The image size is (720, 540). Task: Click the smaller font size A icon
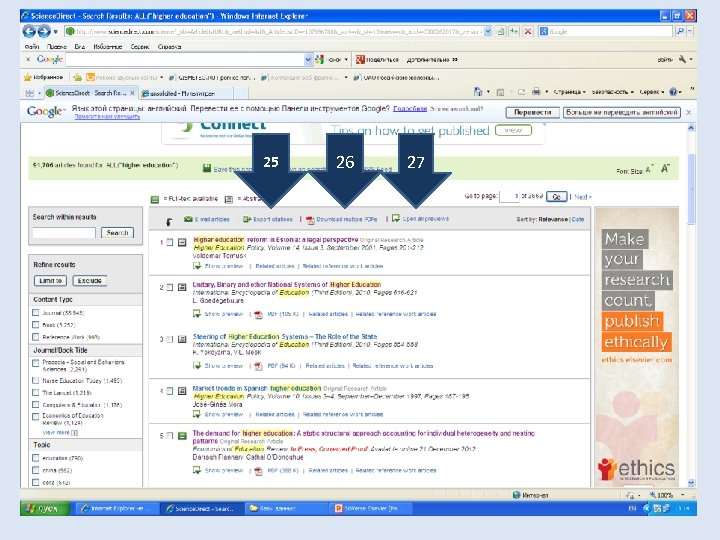pyautogui.click(x=649, y=169)
